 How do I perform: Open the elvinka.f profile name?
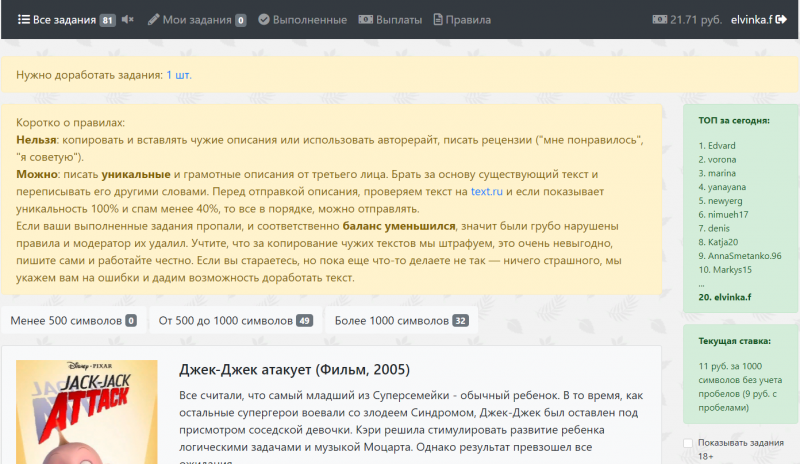pos(752,20)
